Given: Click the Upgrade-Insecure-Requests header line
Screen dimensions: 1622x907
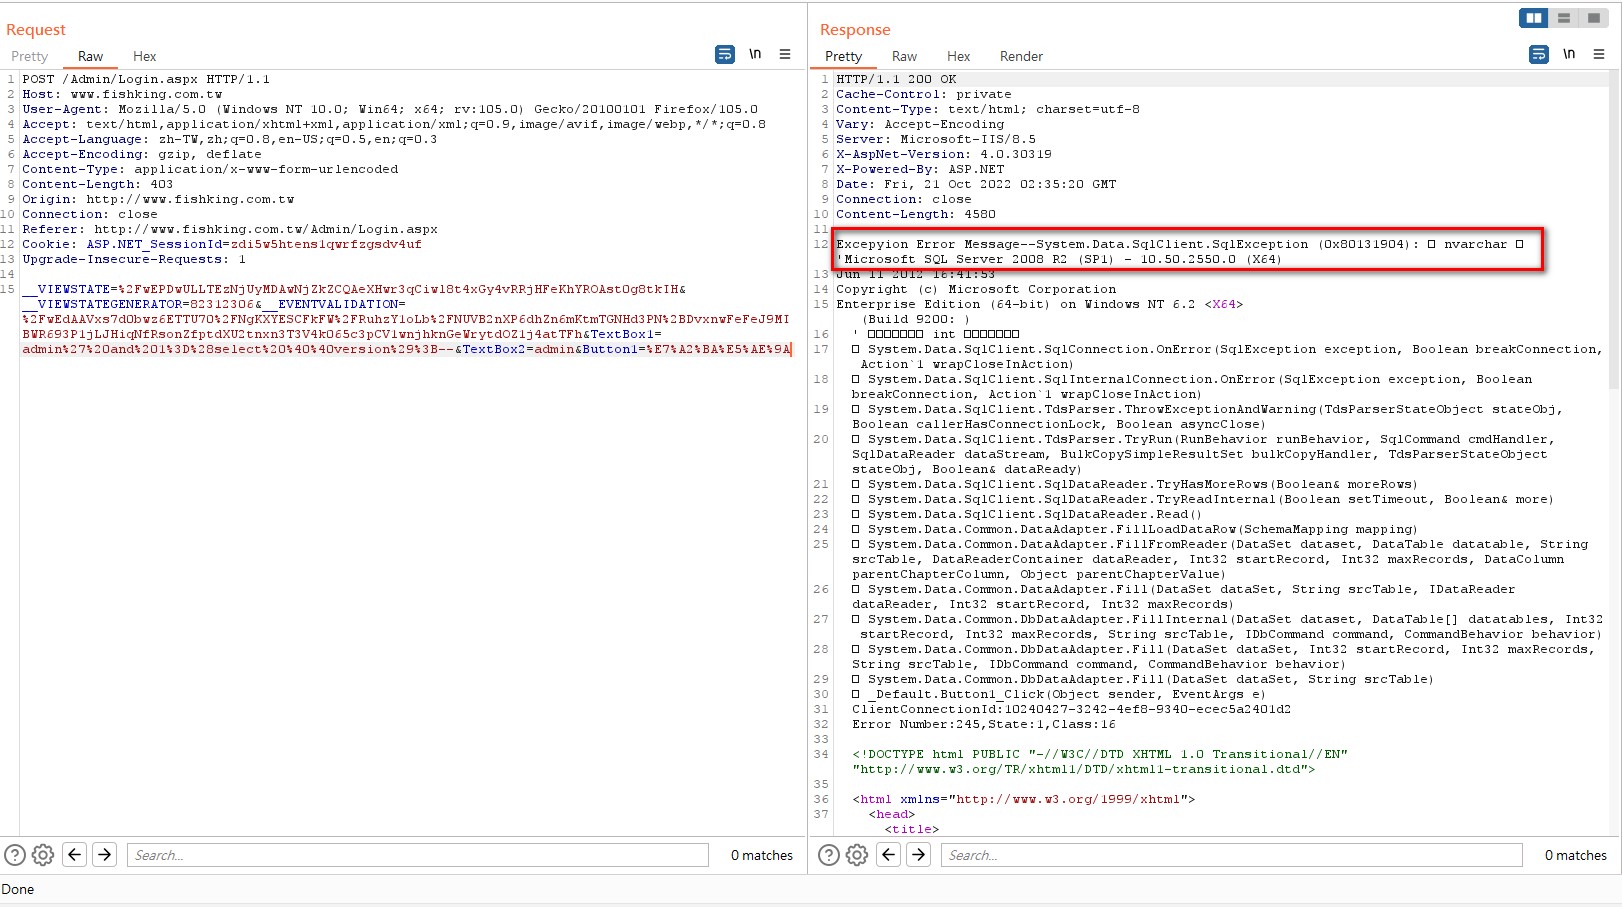Looking at the screenshot, I should point(134,259).
